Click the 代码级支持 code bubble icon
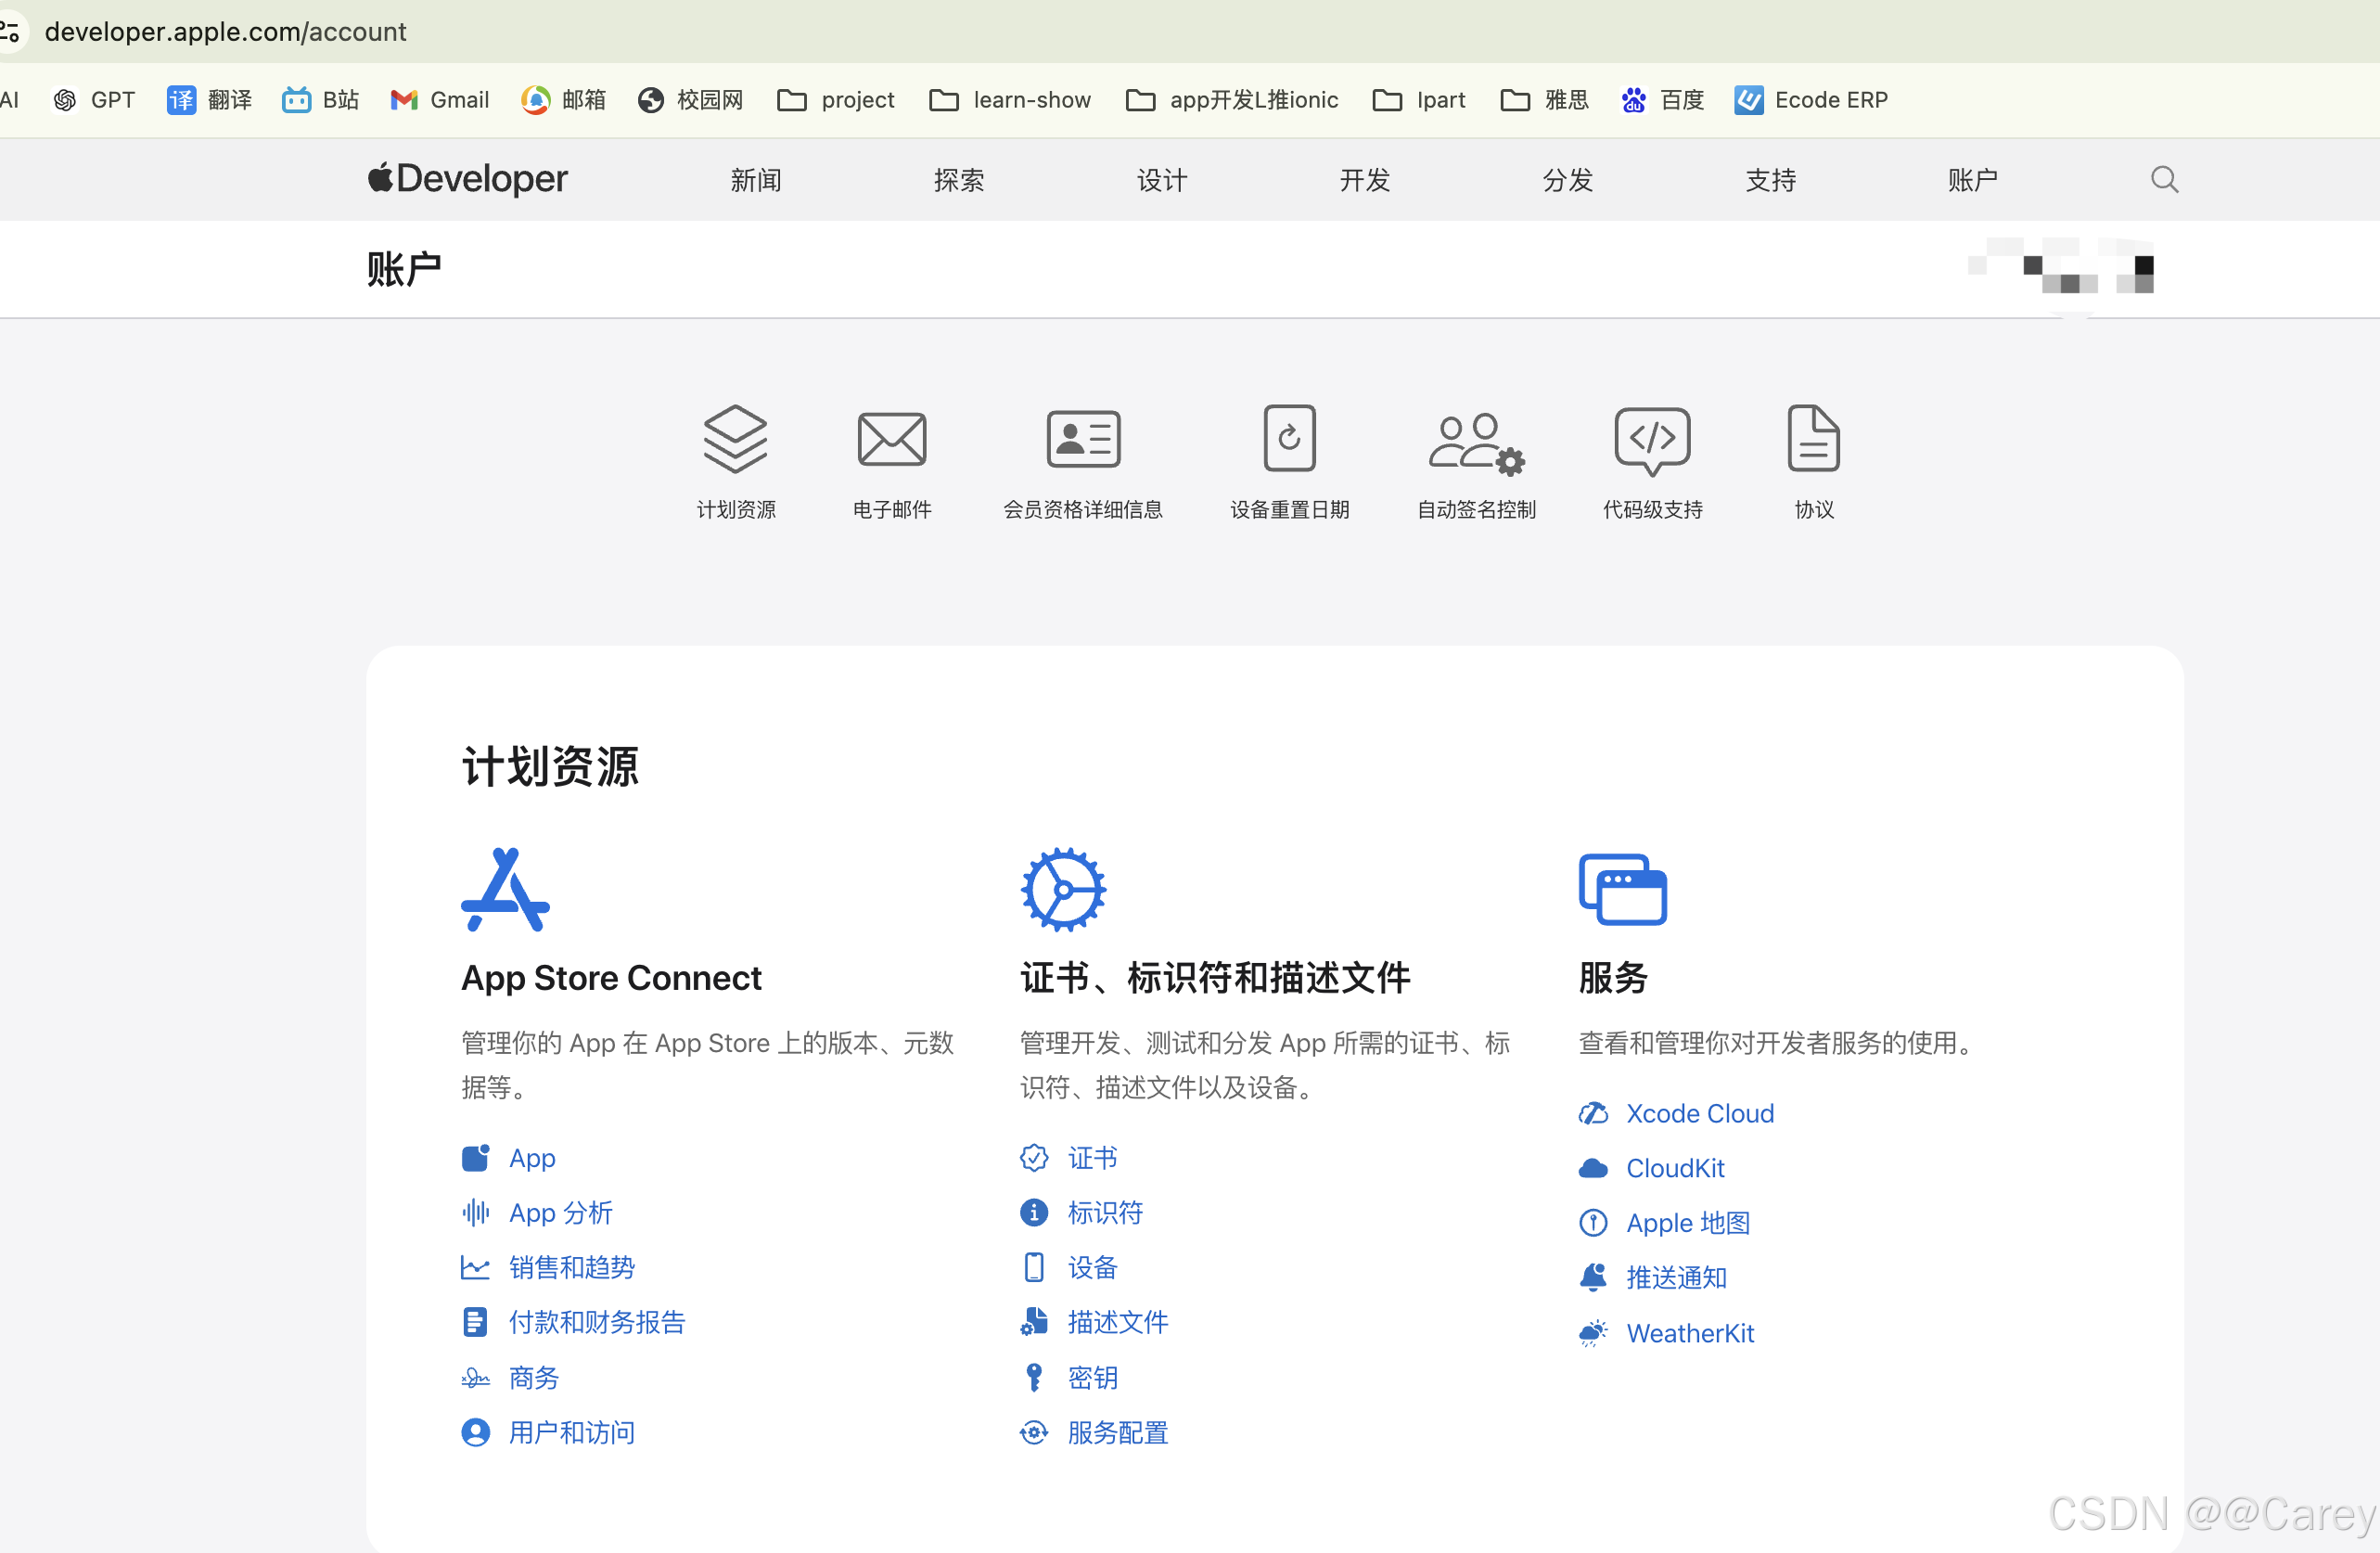Viewport: 2380px width, 1553px height. click(x=1652, y=439)
